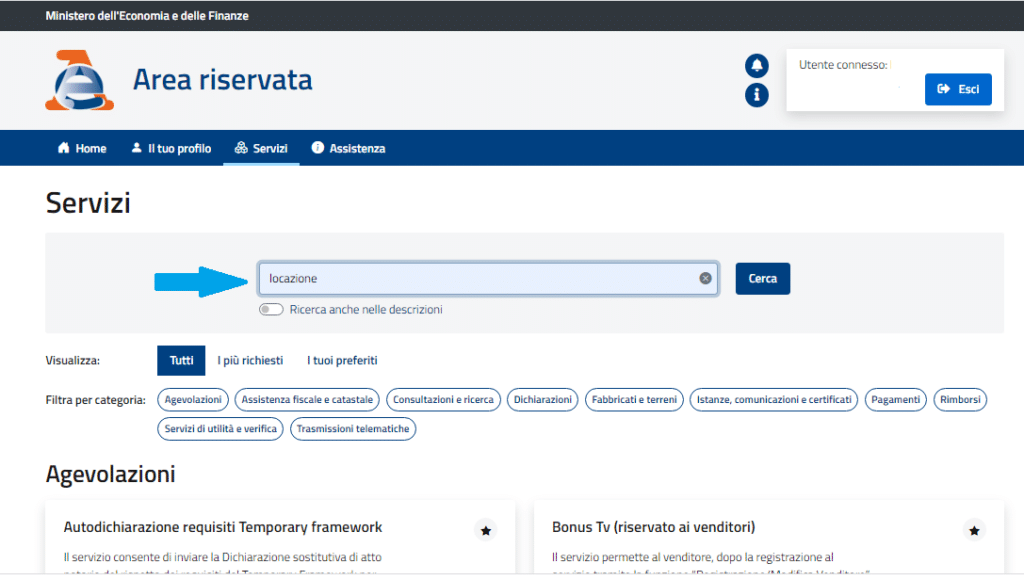1024x580 pixels.
Task: Filter by Consultazioni e ricerca
Action: pyautogui.click(x=443, y=400)
